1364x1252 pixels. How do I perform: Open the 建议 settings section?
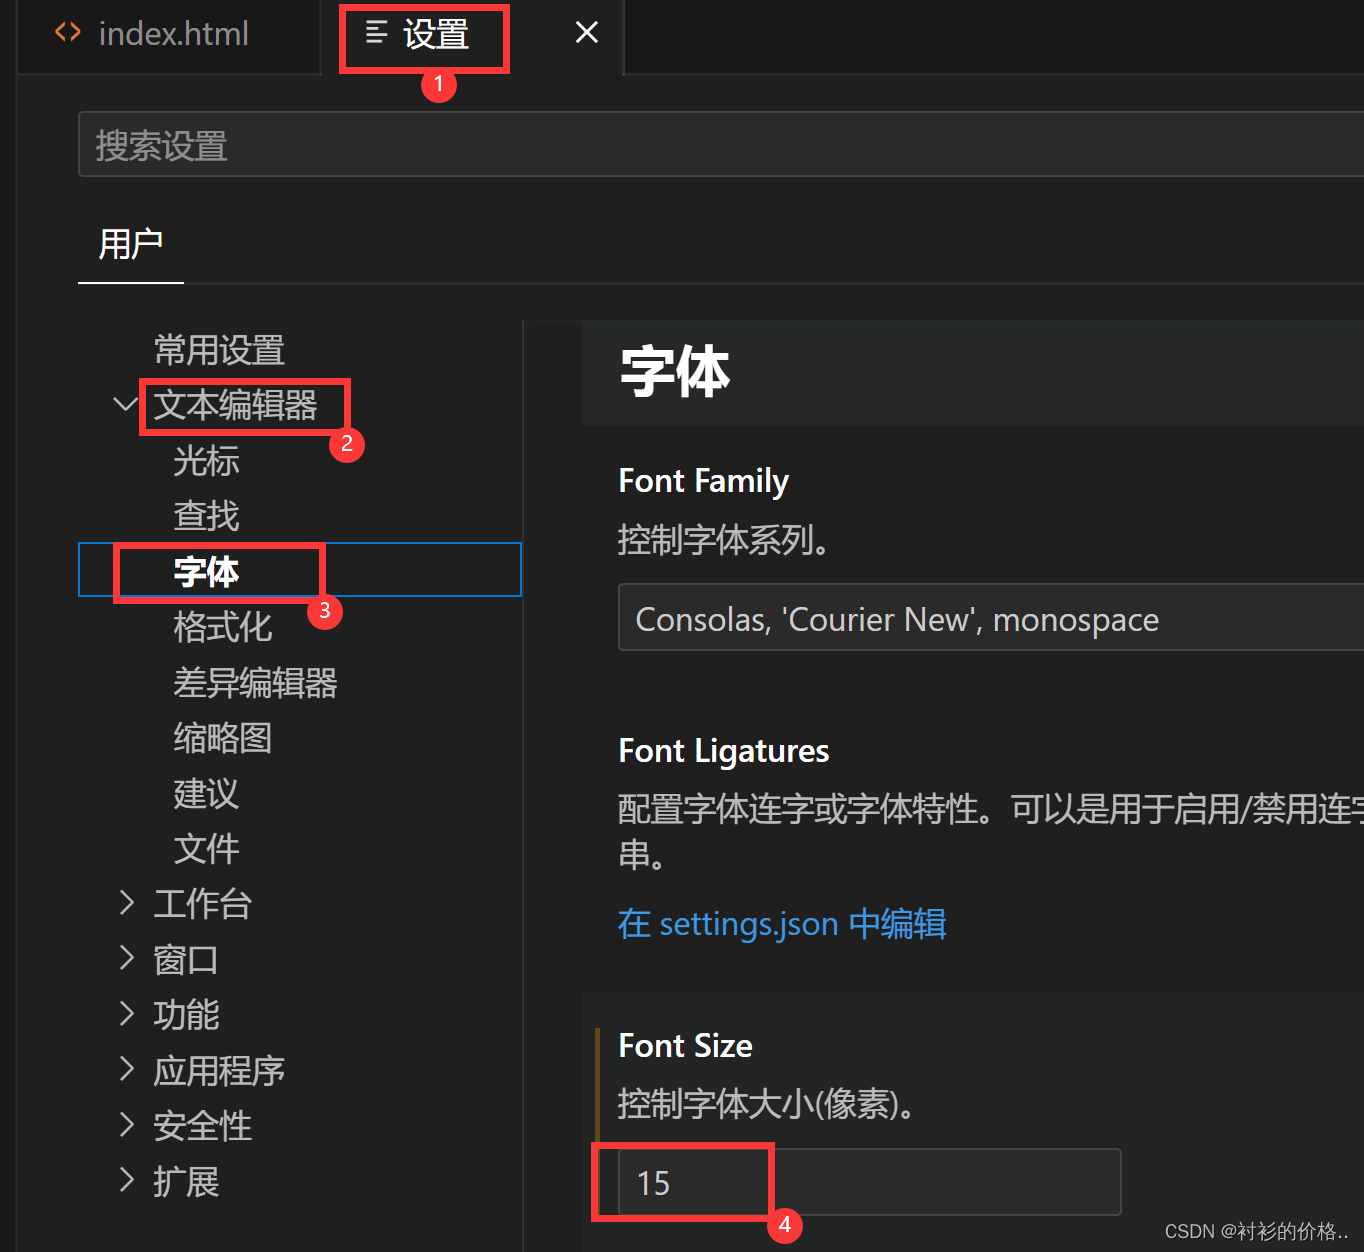(x=206, y=794)
